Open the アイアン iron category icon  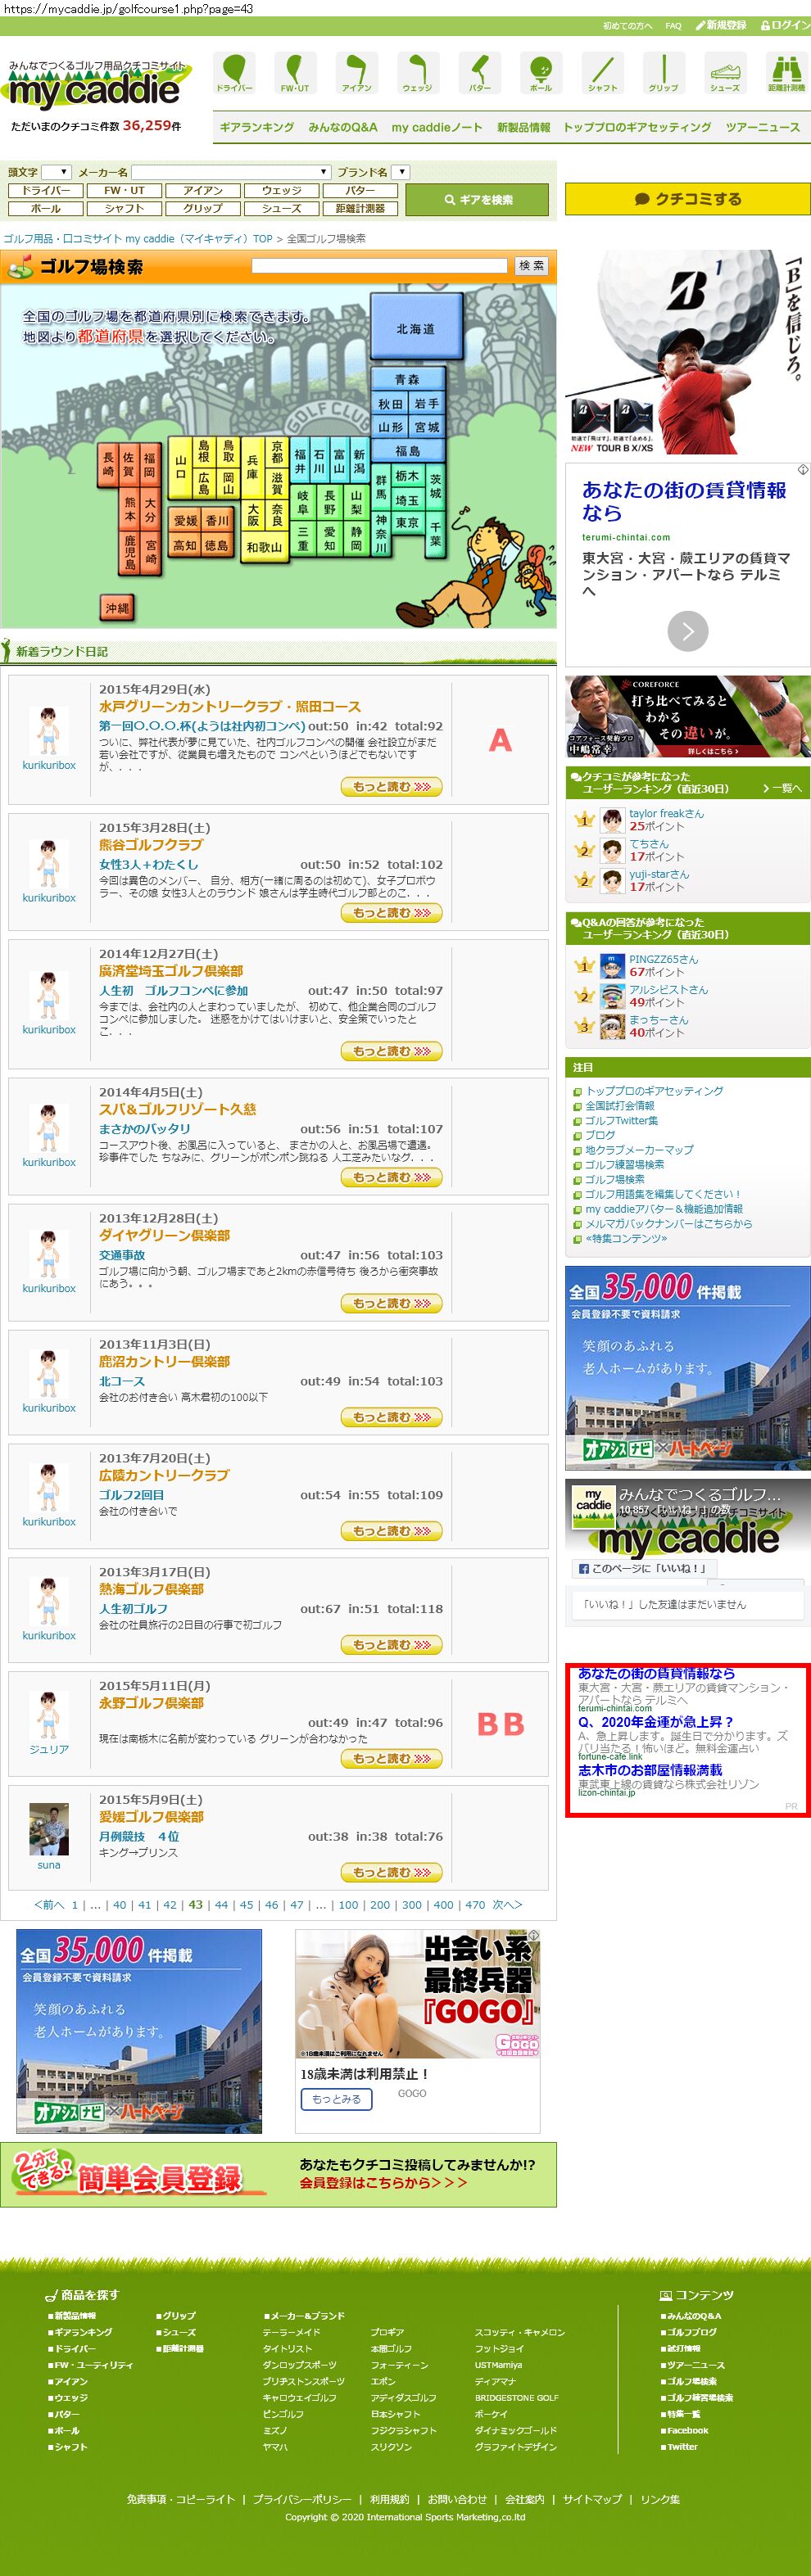(356, 73)
